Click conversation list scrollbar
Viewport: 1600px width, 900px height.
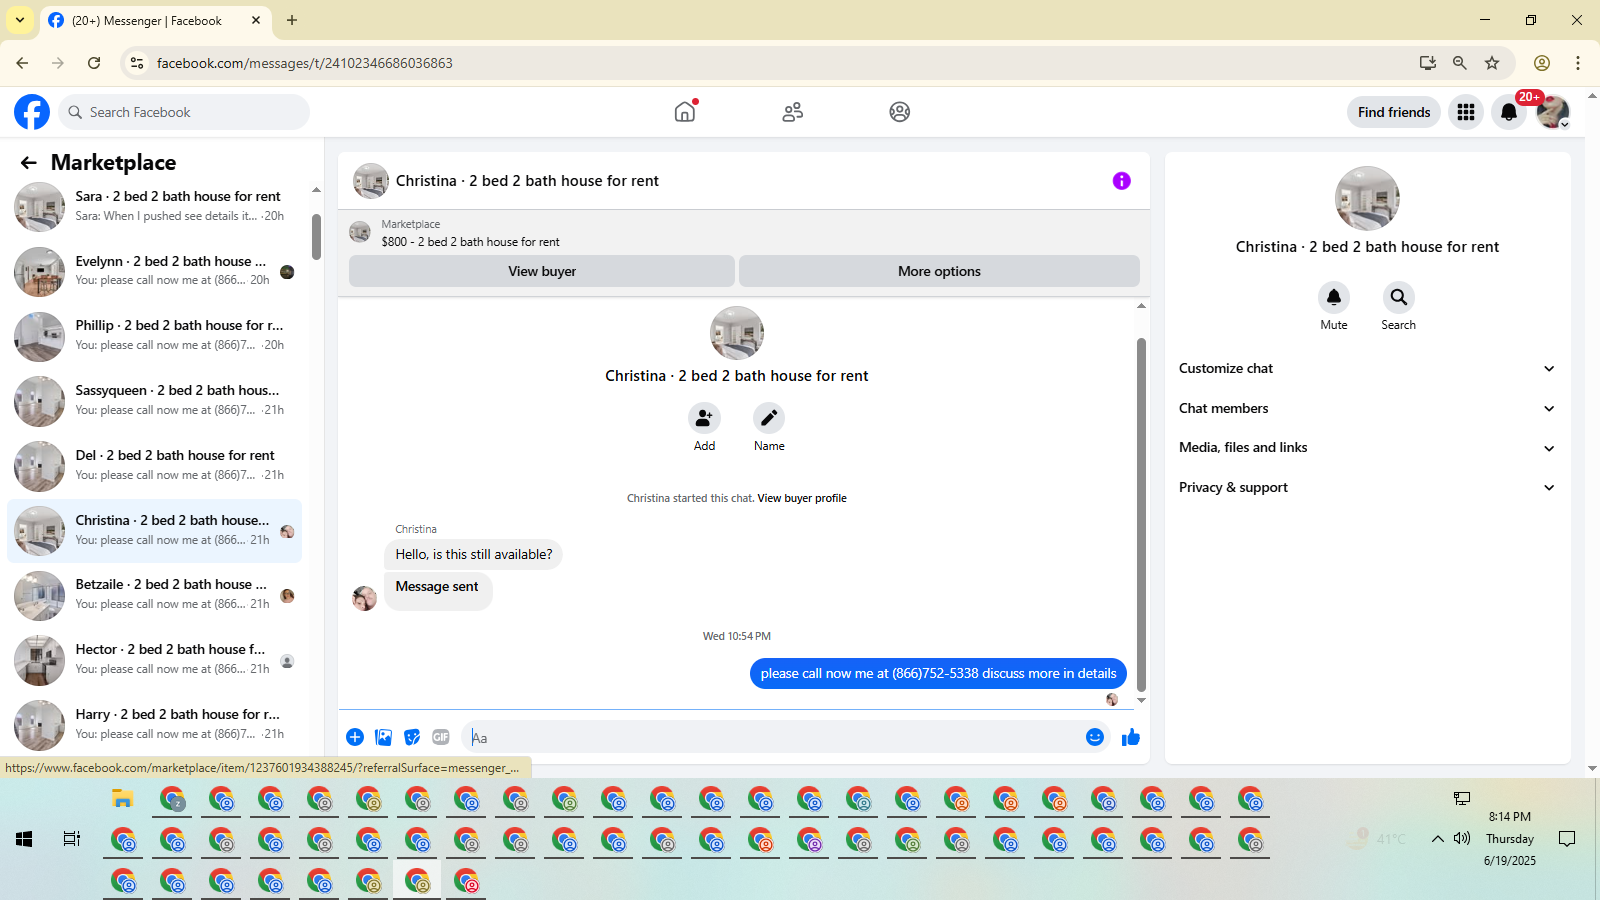coord(316,237)
